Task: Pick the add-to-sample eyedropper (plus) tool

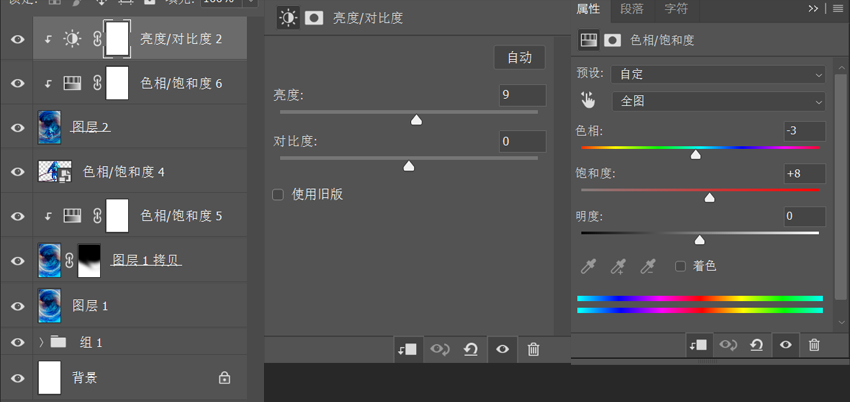Action: (x=618, y=266)
